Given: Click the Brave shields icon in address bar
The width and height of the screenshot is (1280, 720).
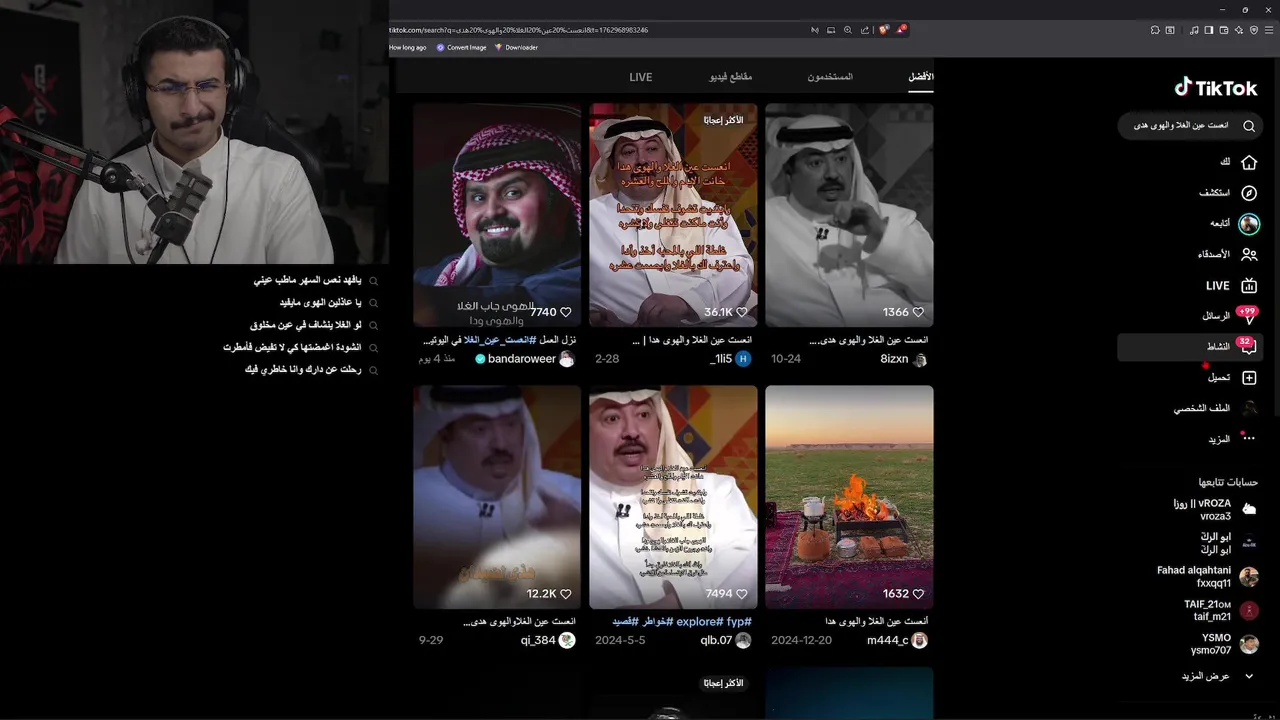Looking at the screenshot, I should click(884, 30).
